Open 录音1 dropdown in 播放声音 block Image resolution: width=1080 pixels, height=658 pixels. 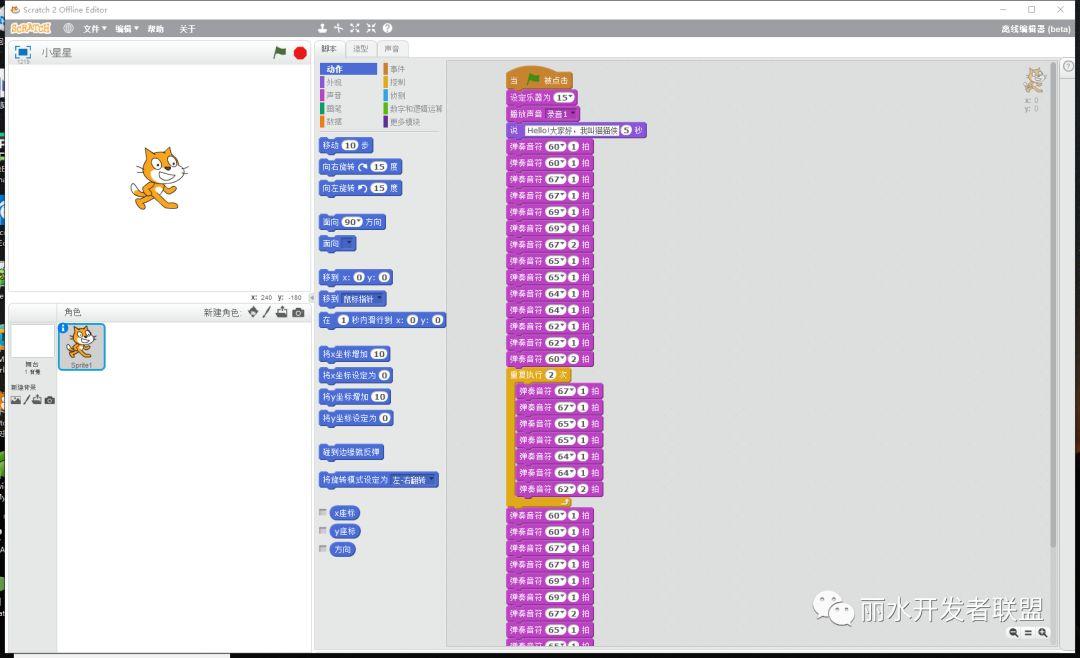click(560, 114)
